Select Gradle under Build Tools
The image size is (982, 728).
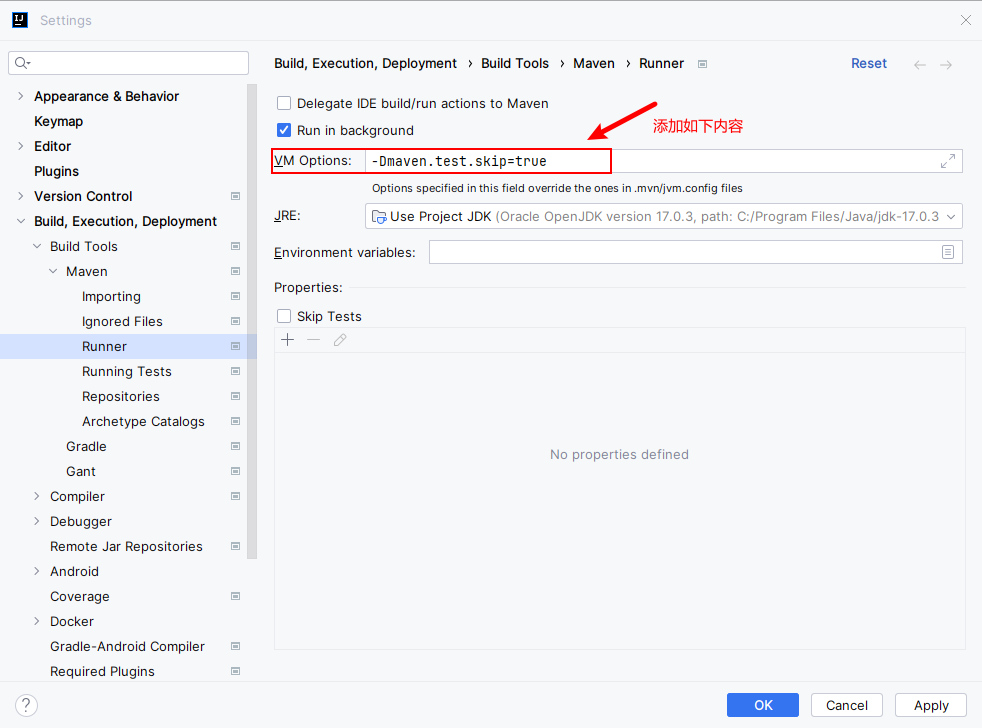86,447
